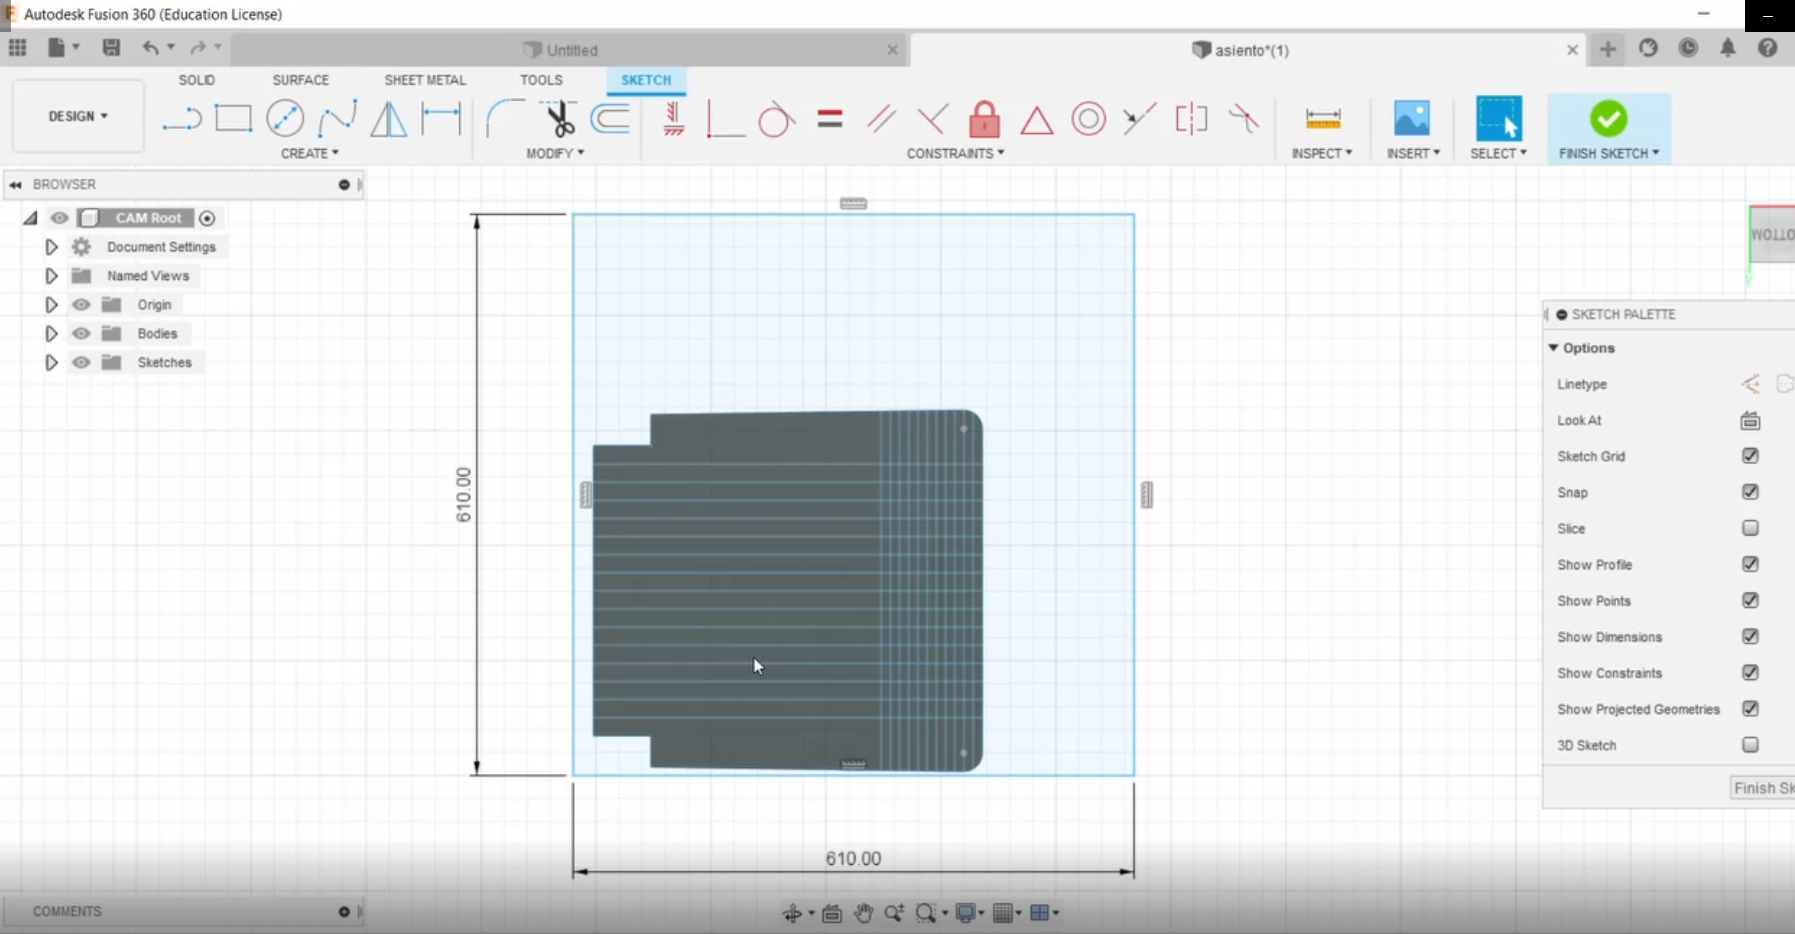This screenshot has height=934, width=1795.
Task: Collapse the Options section in Sketch Palette
Action: (x=1553, y=347)
